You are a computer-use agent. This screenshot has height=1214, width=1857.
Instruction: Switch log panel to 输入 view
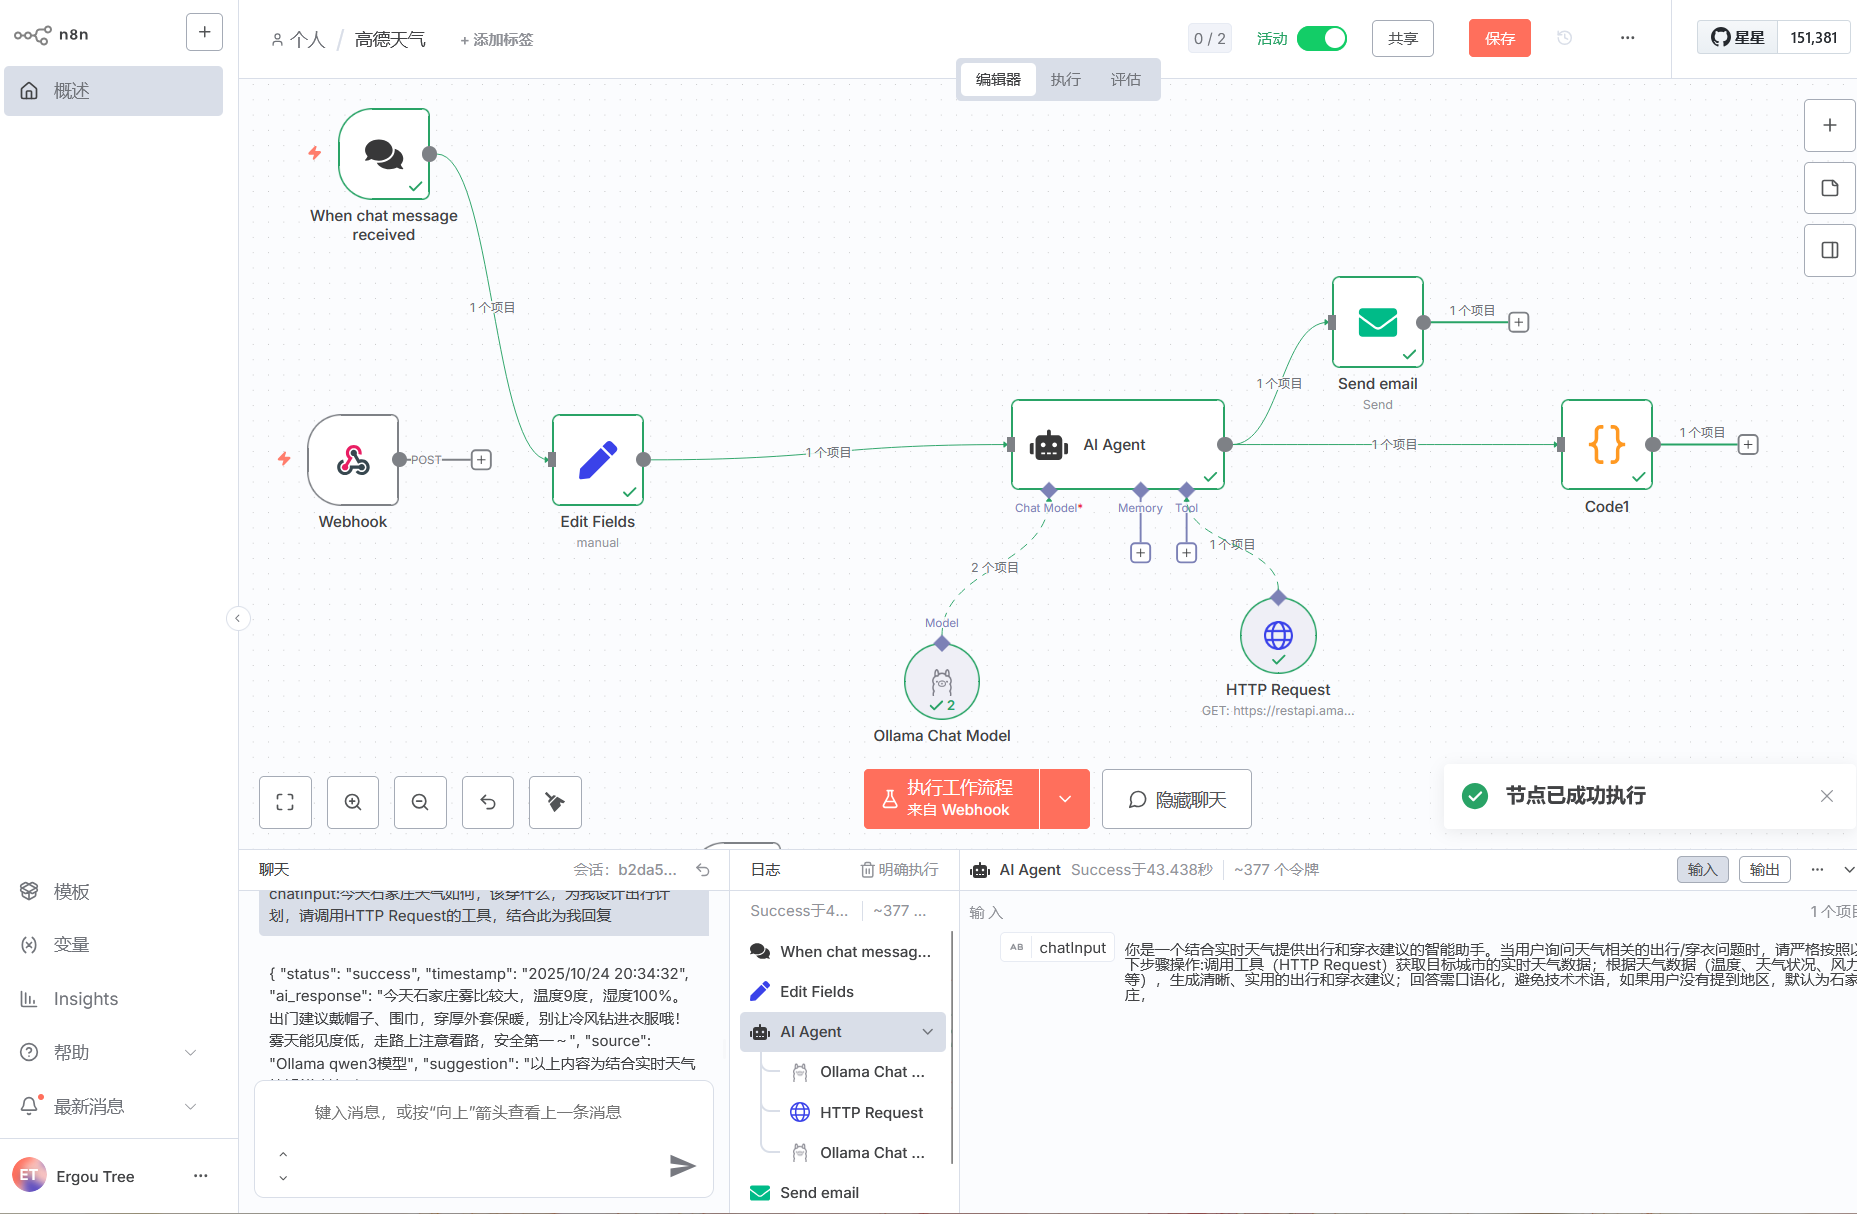point(1702,869)
